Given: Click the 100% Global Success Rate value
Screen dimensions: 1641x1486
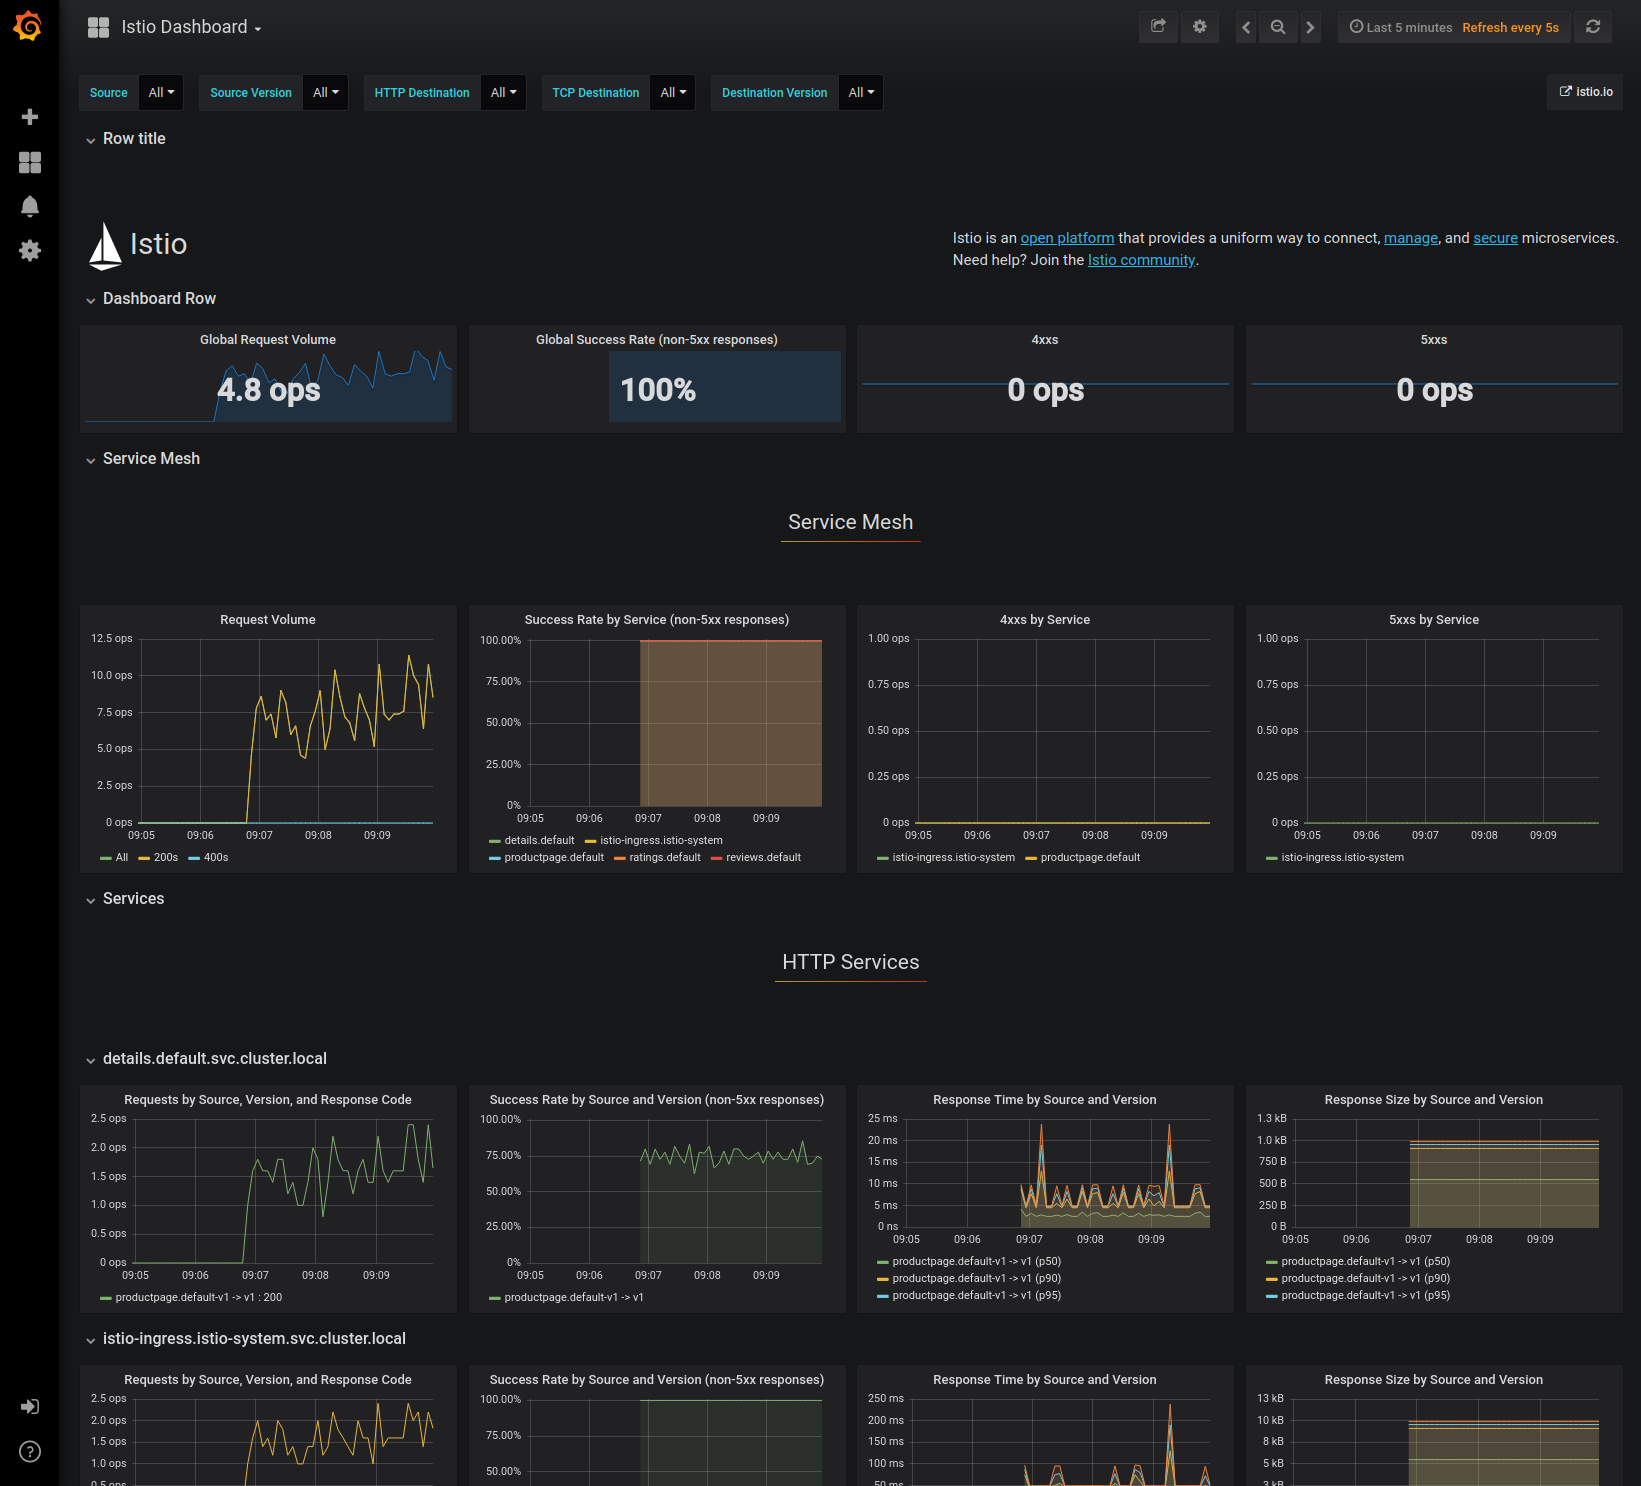Looking at the screenshot, I should click(658, 389).
